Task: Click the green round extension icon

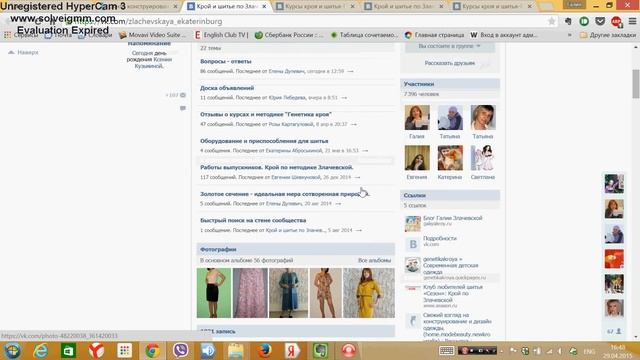Action: (x=584, y=21)
